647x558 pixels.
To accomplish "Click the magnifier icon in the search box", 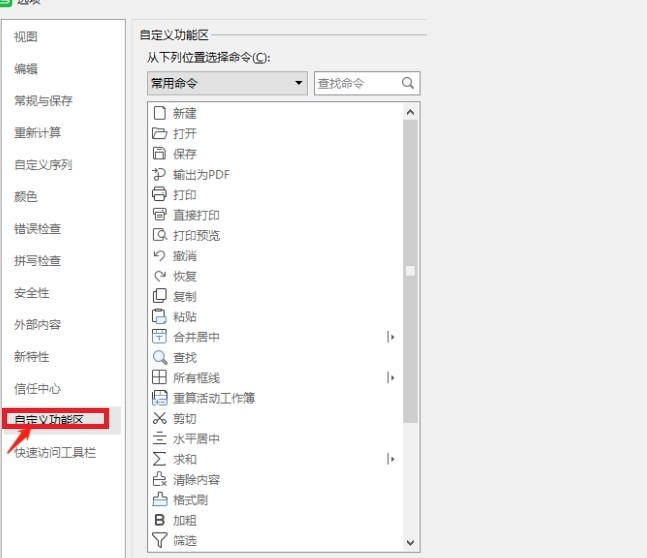I will (408, 84).
